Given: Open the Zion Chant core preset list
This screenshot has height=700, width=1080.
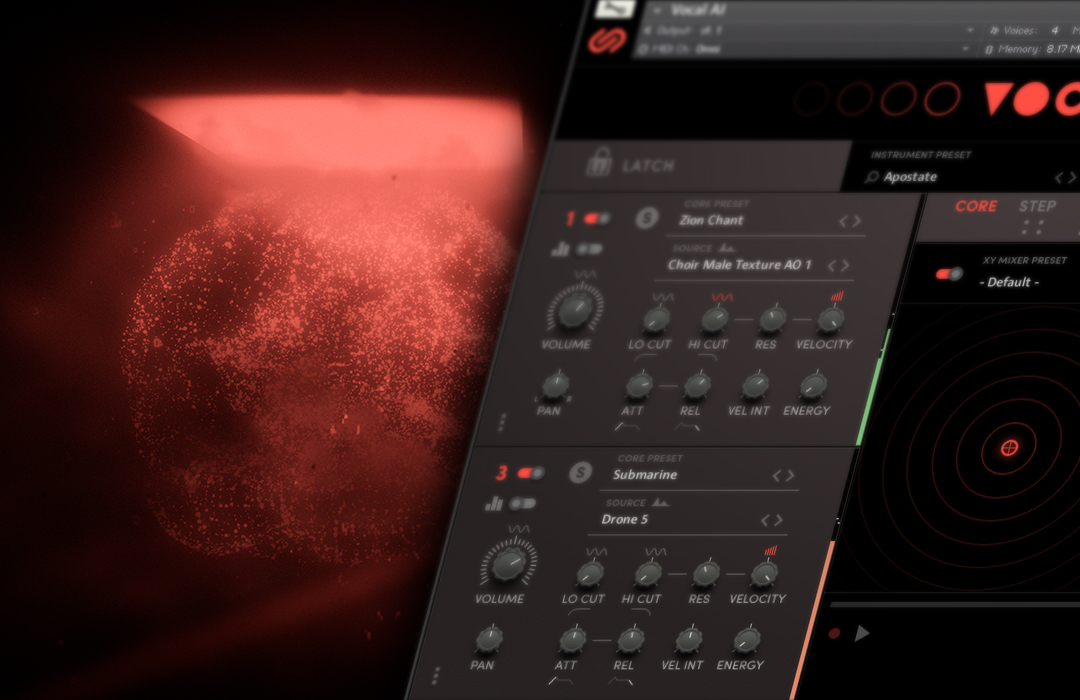Looking at the screenshot, I should [x=711, y=220].
